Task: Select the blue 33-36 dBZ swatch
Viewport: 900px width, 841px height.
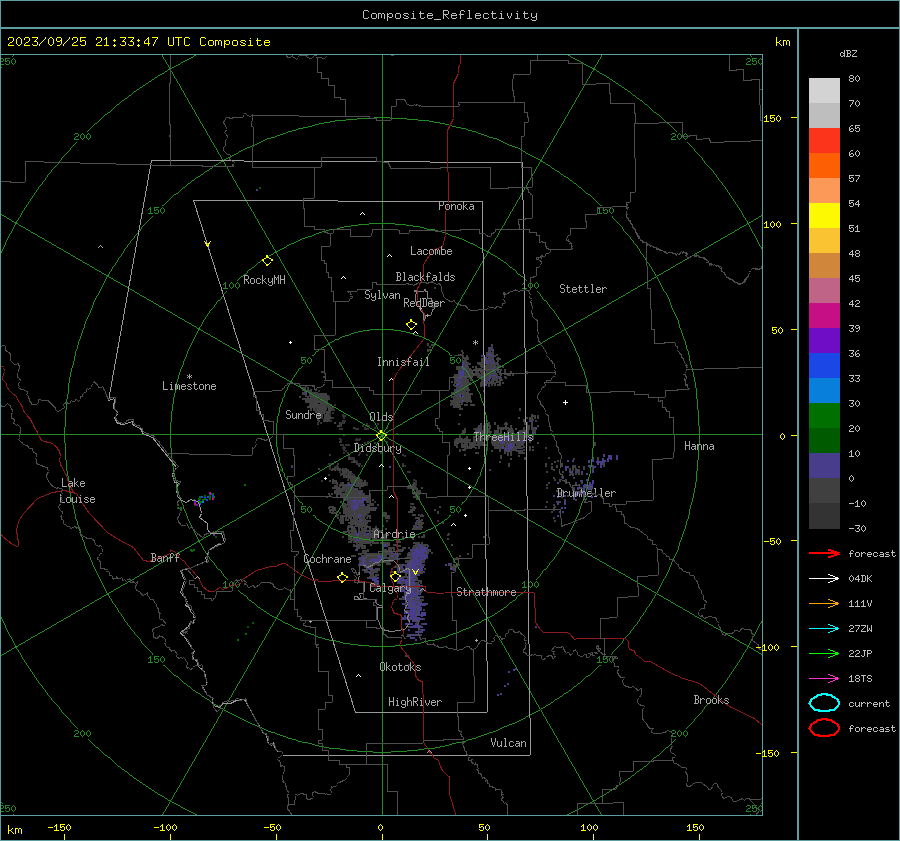Action: 824,366
